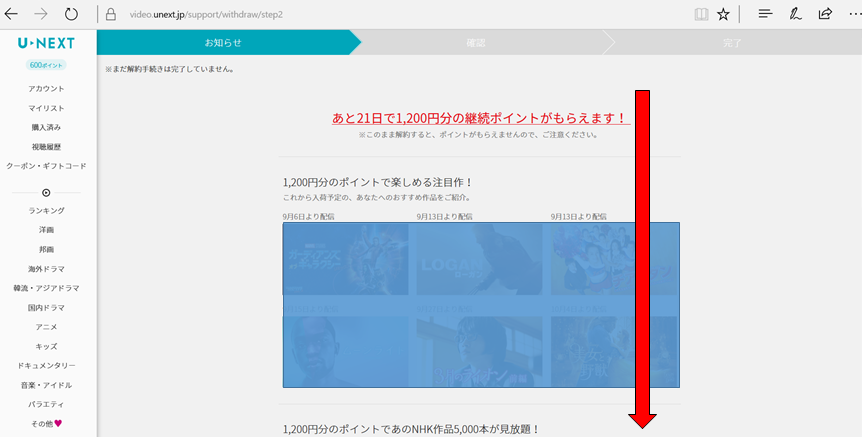Click the browser forward arrow
Image resolution: width=862 pixels, height=437 pixels.
tap(41, 14)
